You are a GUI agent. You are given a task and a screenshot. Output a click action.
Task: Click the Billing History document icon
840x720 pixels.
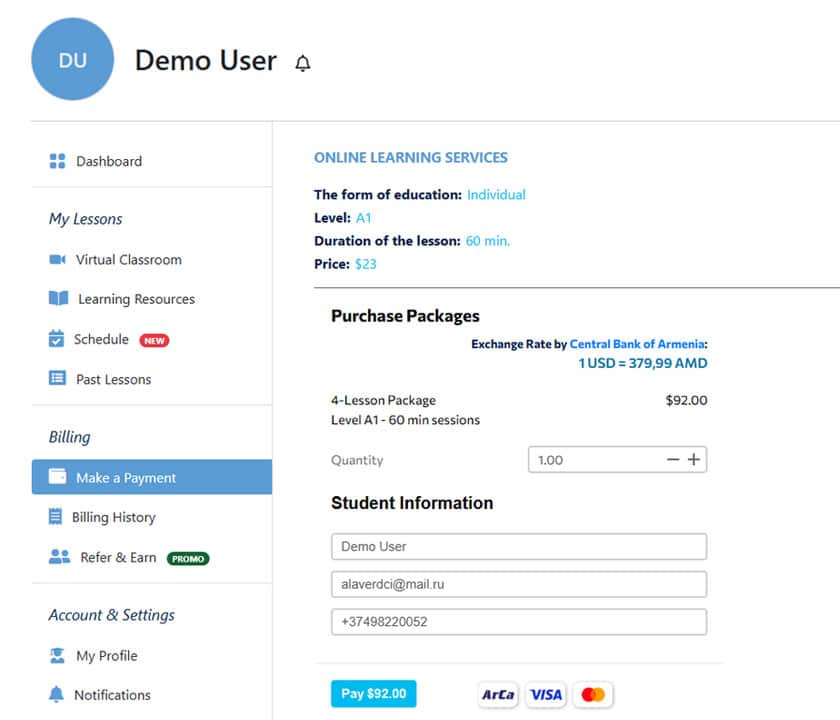click(x=55, y=517)
